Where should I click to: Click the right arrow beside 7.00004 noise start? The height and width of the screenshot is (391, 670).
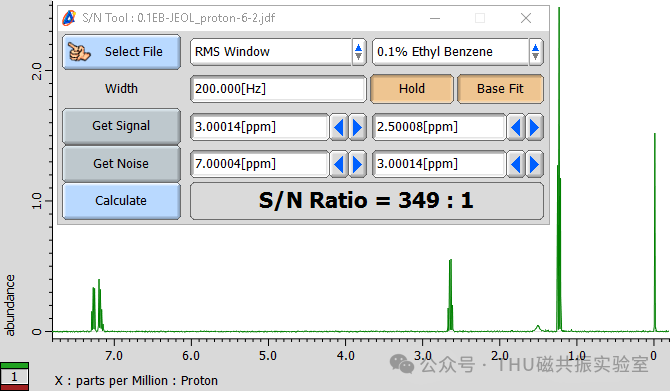358,164
